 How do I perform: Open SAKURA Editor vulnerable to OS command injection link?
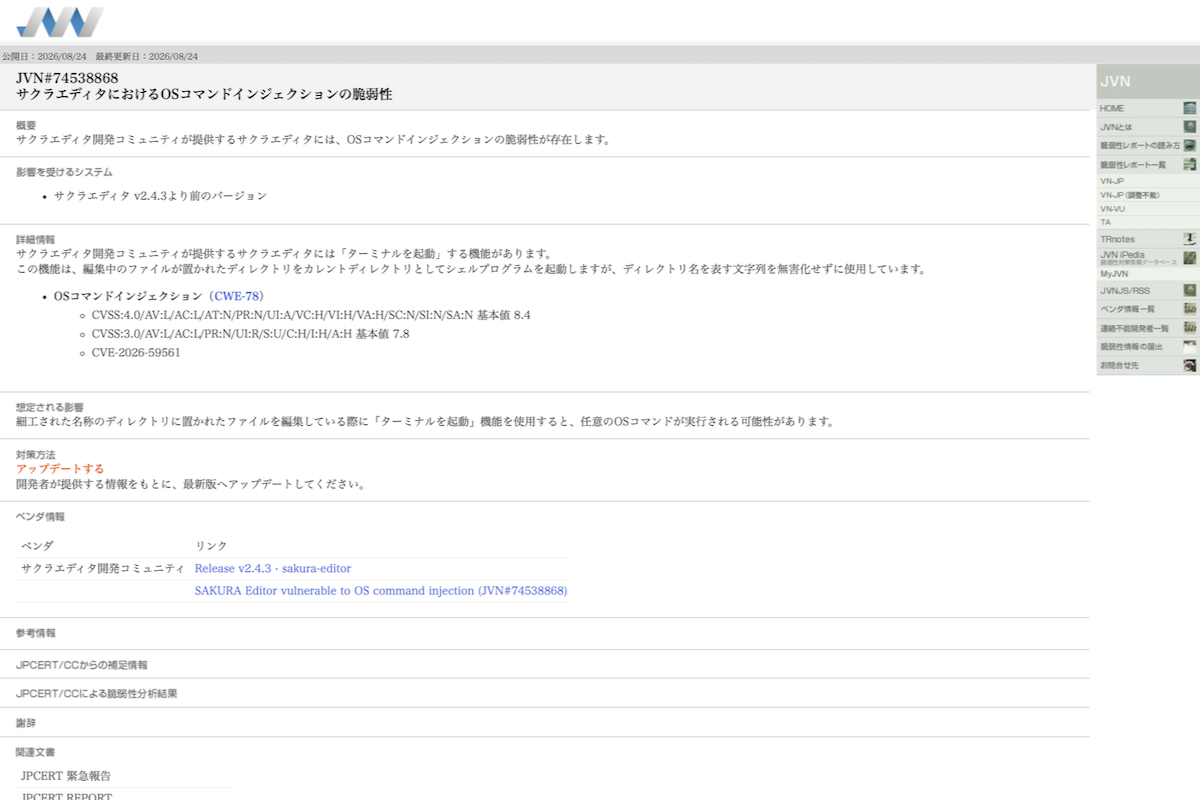pyautogui.click(x=381, y=591)
